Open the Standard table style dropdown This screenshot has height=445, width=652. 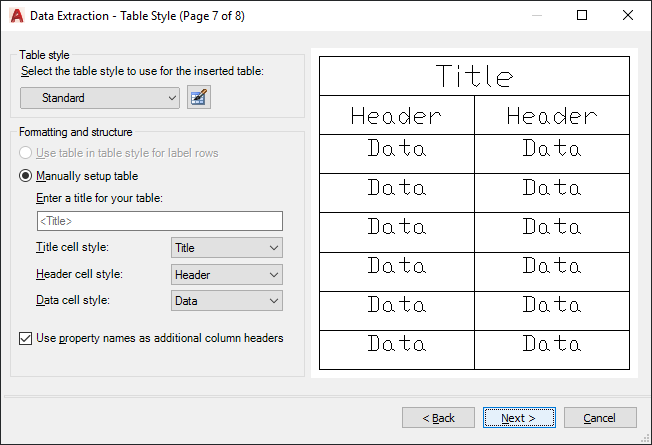pyautogui.click(x=100, y=97)
